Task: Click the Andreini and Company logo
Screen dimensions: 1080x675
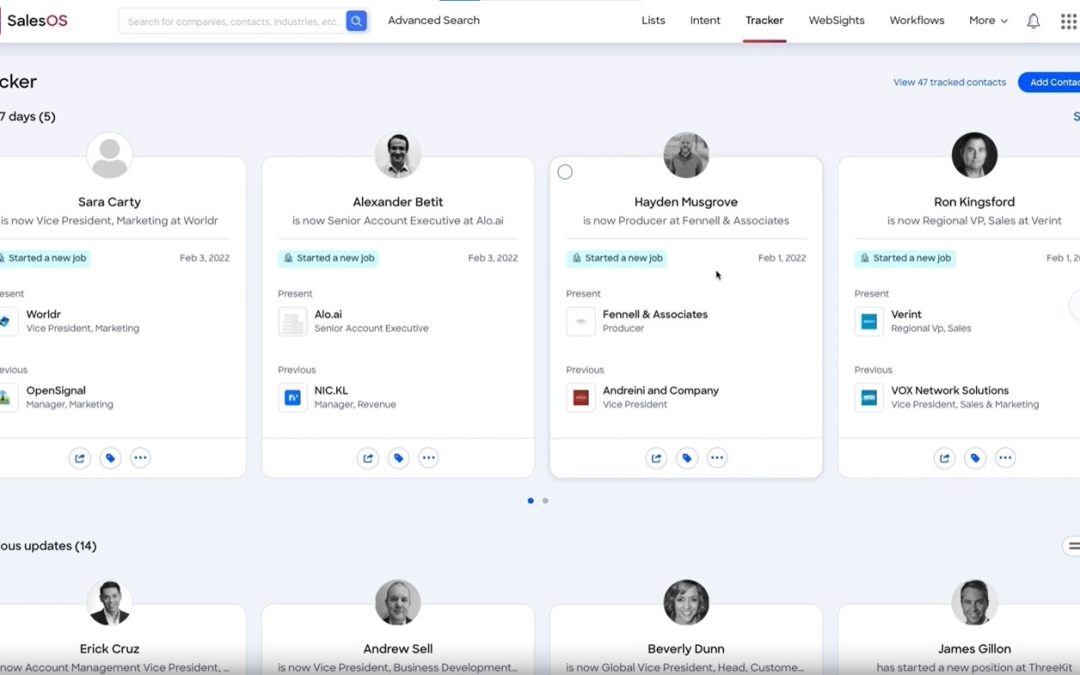Action: 581,397
